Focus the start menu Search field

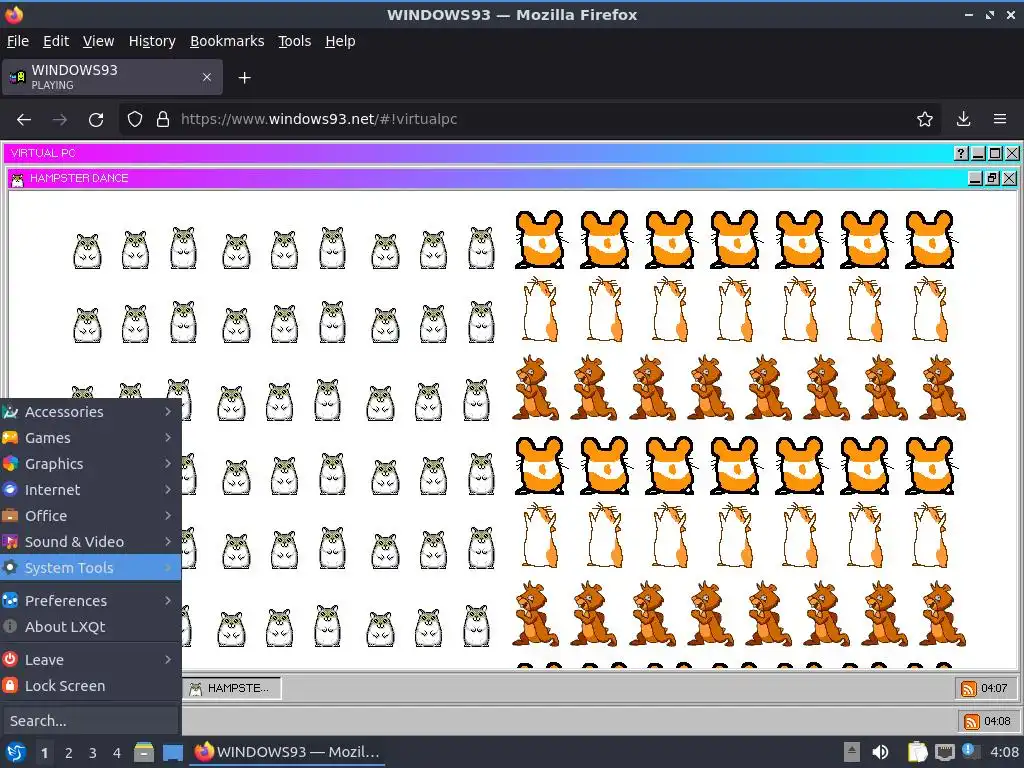[x=90, y=720]
